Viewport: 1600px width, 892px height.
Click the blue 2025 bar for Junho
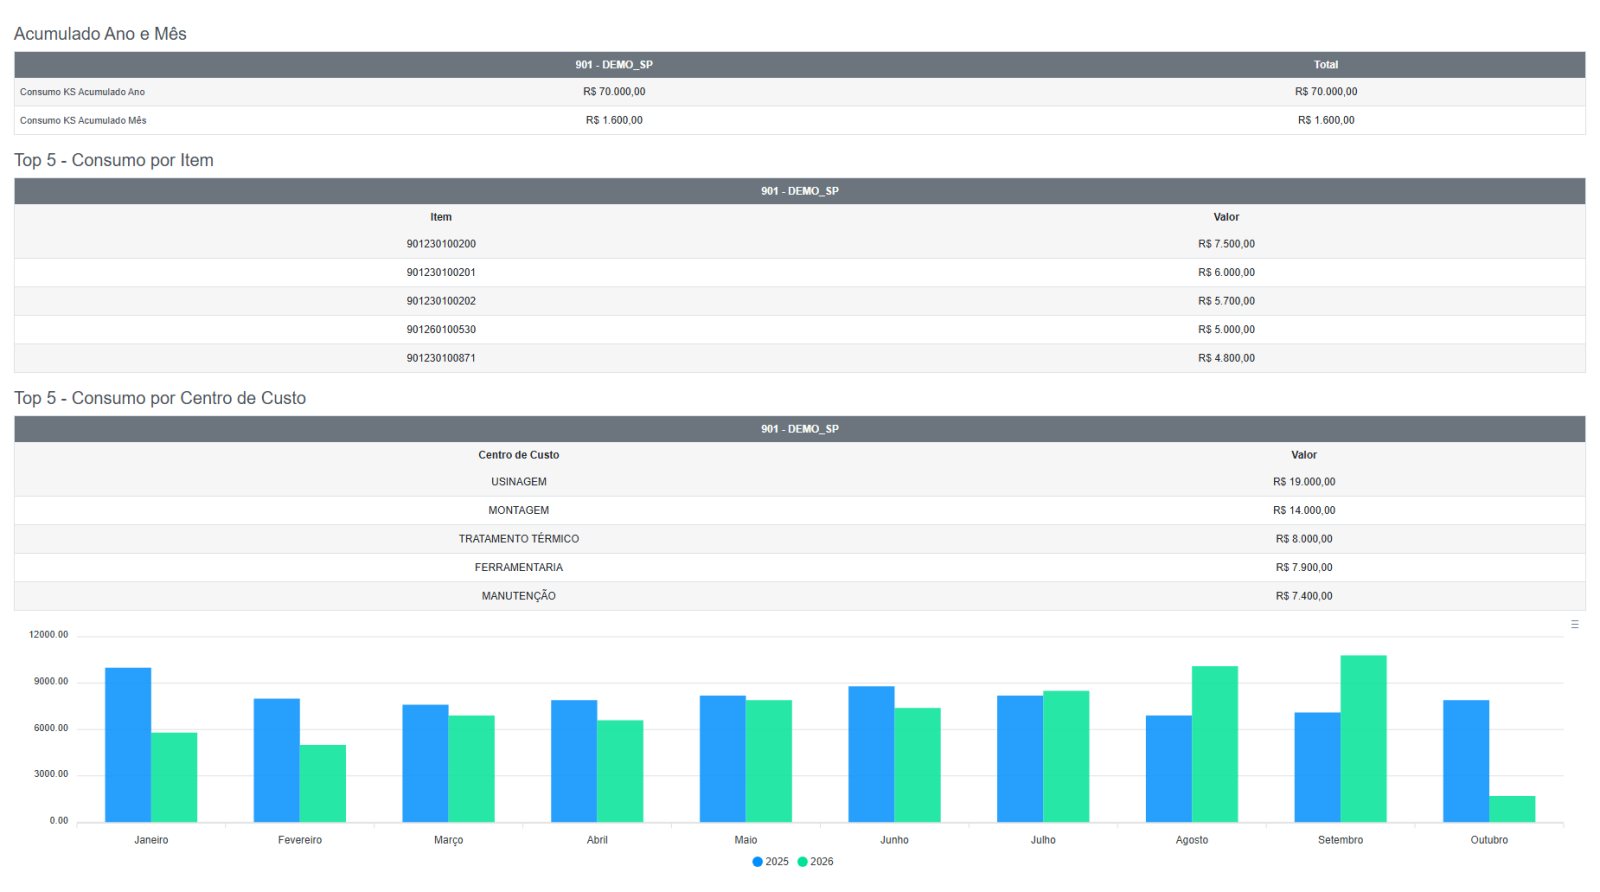point(871,754)
